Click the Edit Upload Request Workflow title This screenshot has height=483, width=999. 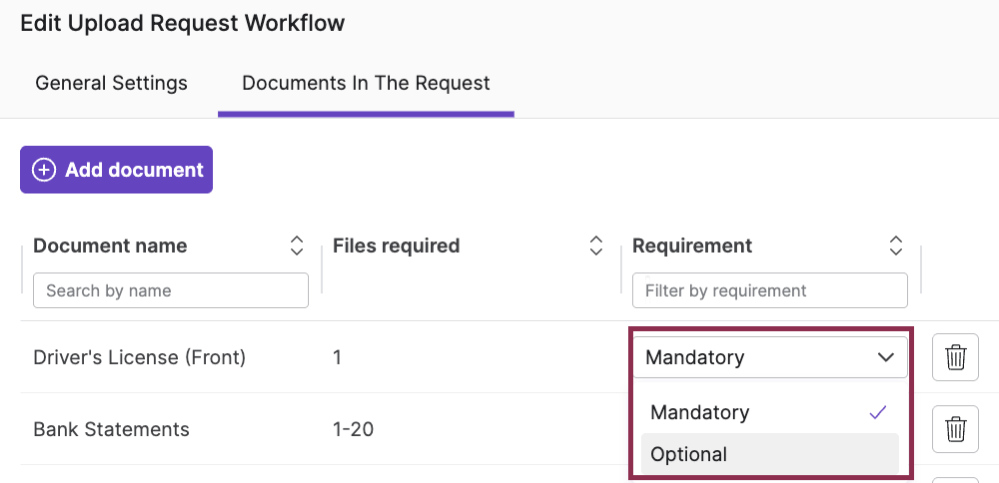(183, 24)
